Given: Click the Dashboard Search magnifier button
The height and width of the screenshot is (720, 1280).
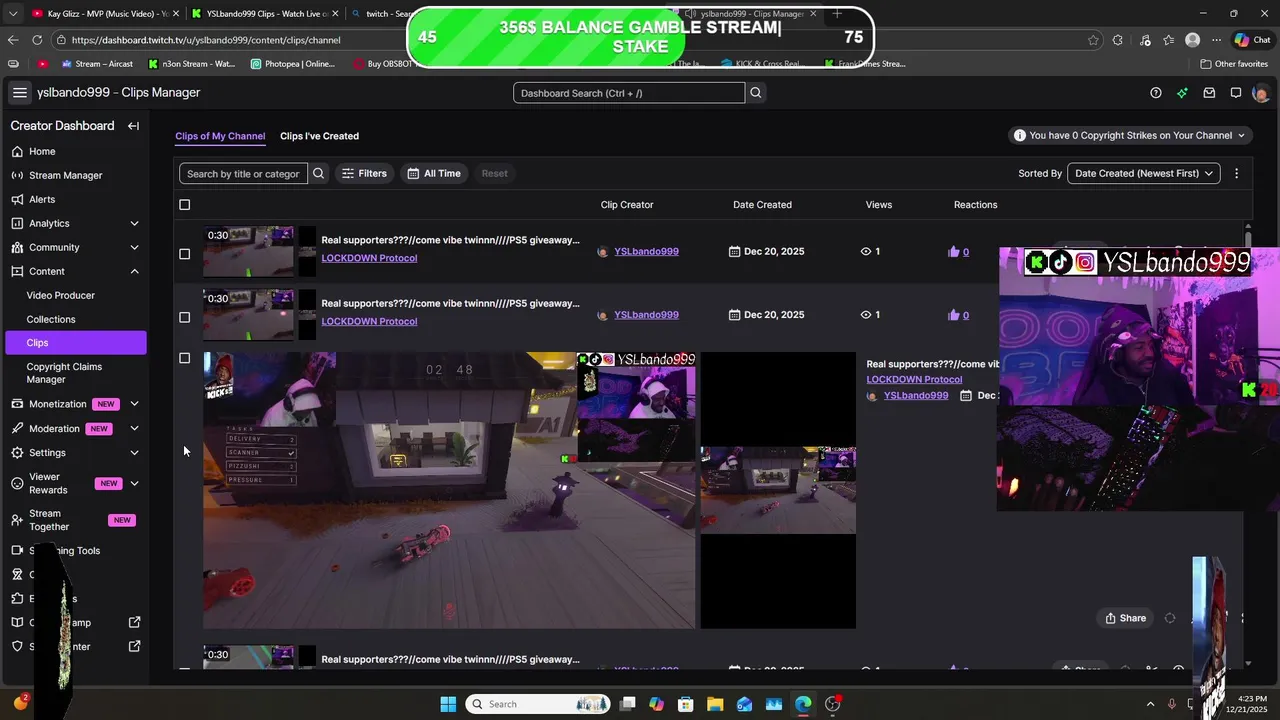Looking at the screenshot, I should 756,93.
